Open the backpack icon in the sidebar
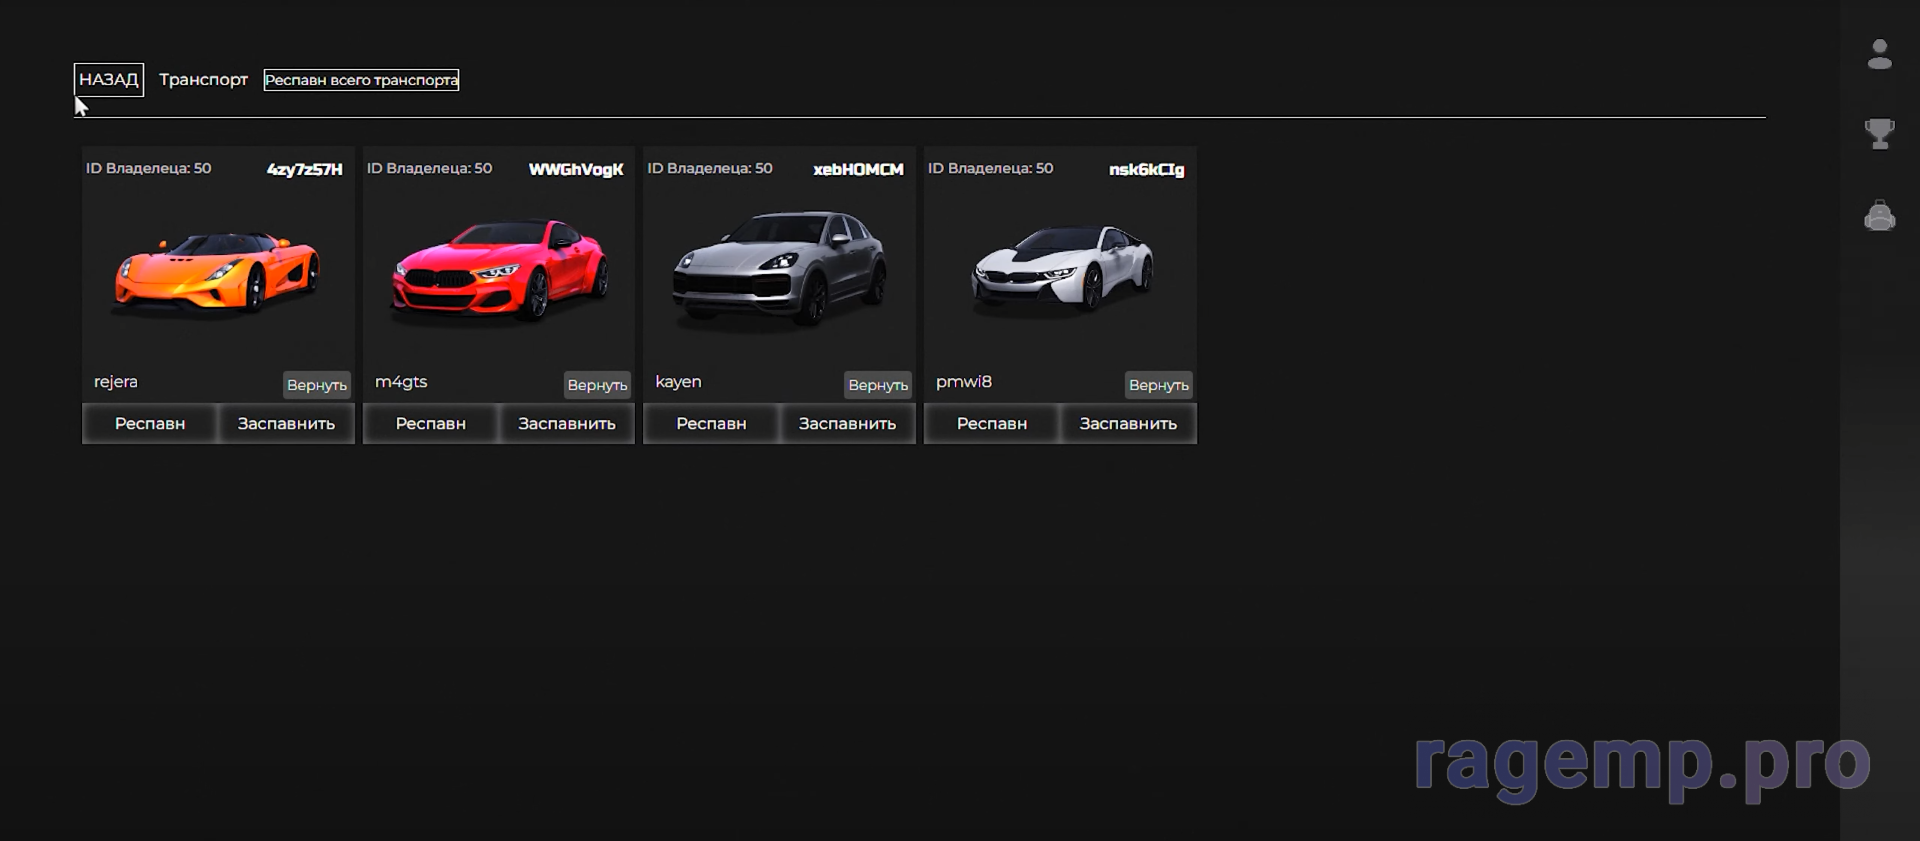The width and height of the screenshot is (1920, 841). (1880, 215)
